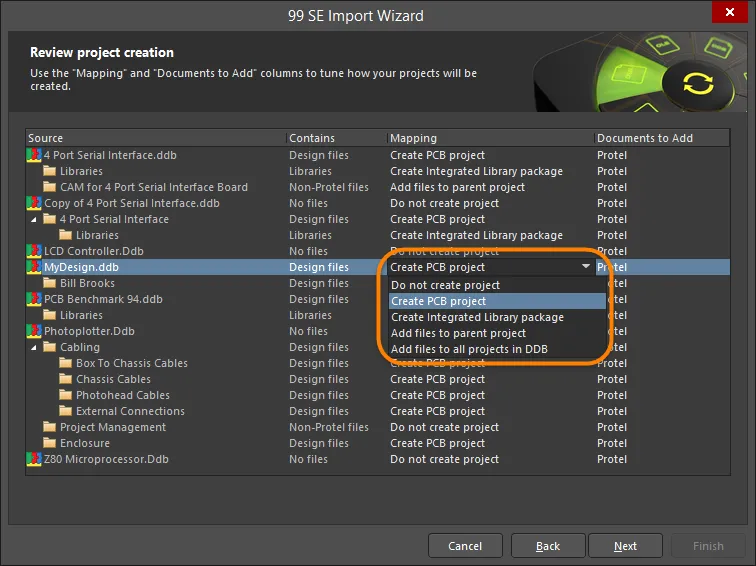Click the 4 Port Serial Interface.ddb database icon
The height and width of the screenshot is (566, 756).
tap(34, 155)
